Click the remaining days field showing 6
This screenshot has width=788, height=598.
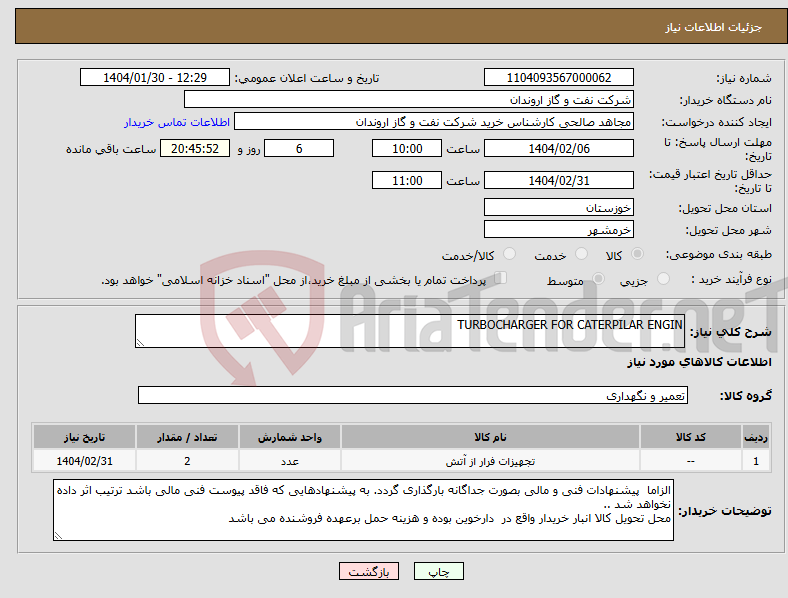pos(299,148)
